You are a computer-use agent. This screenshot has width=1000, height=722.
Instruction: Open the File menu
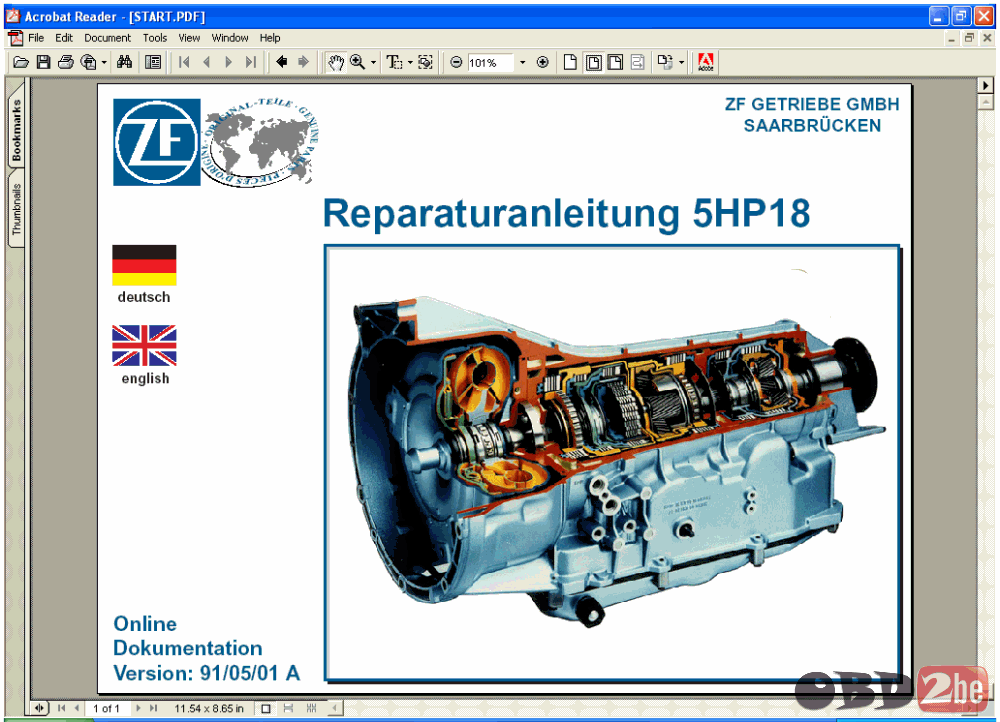point(36,38)
